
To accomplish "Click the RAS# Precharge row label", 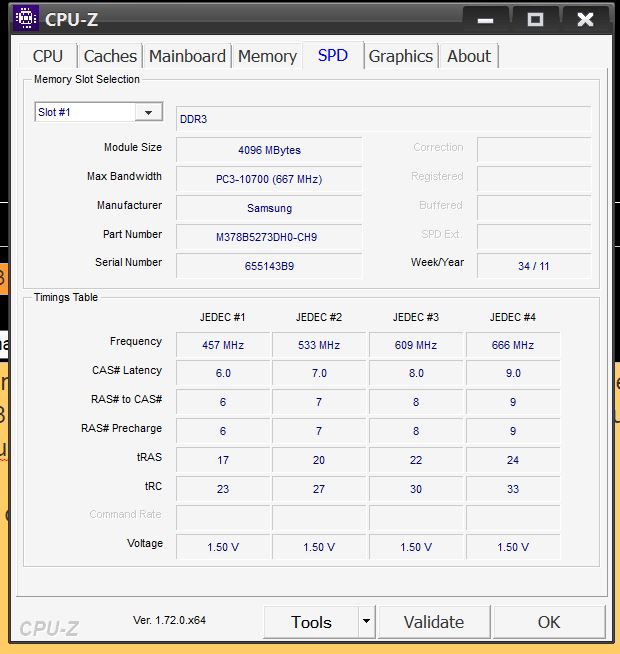I will [121, 428].
